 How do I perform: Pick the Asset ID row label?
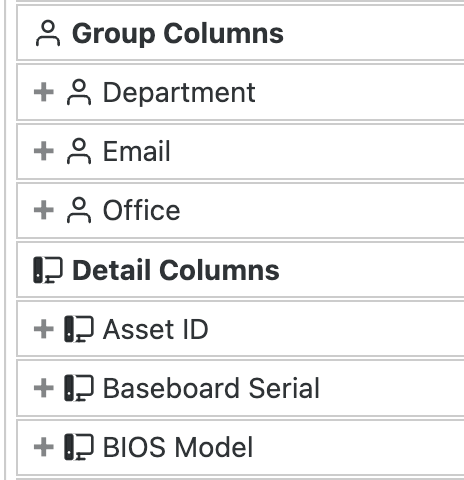156,329
